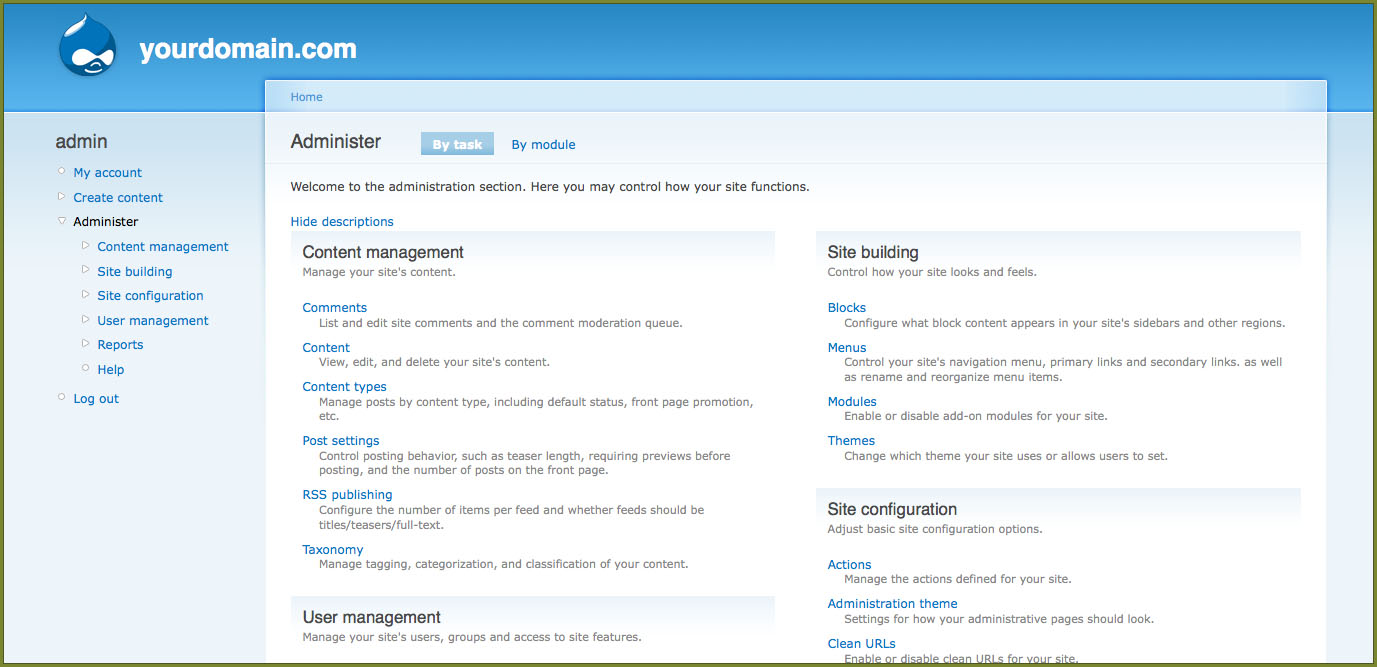
Task: Expand Content management sidebar arrow
Action: 86,246
